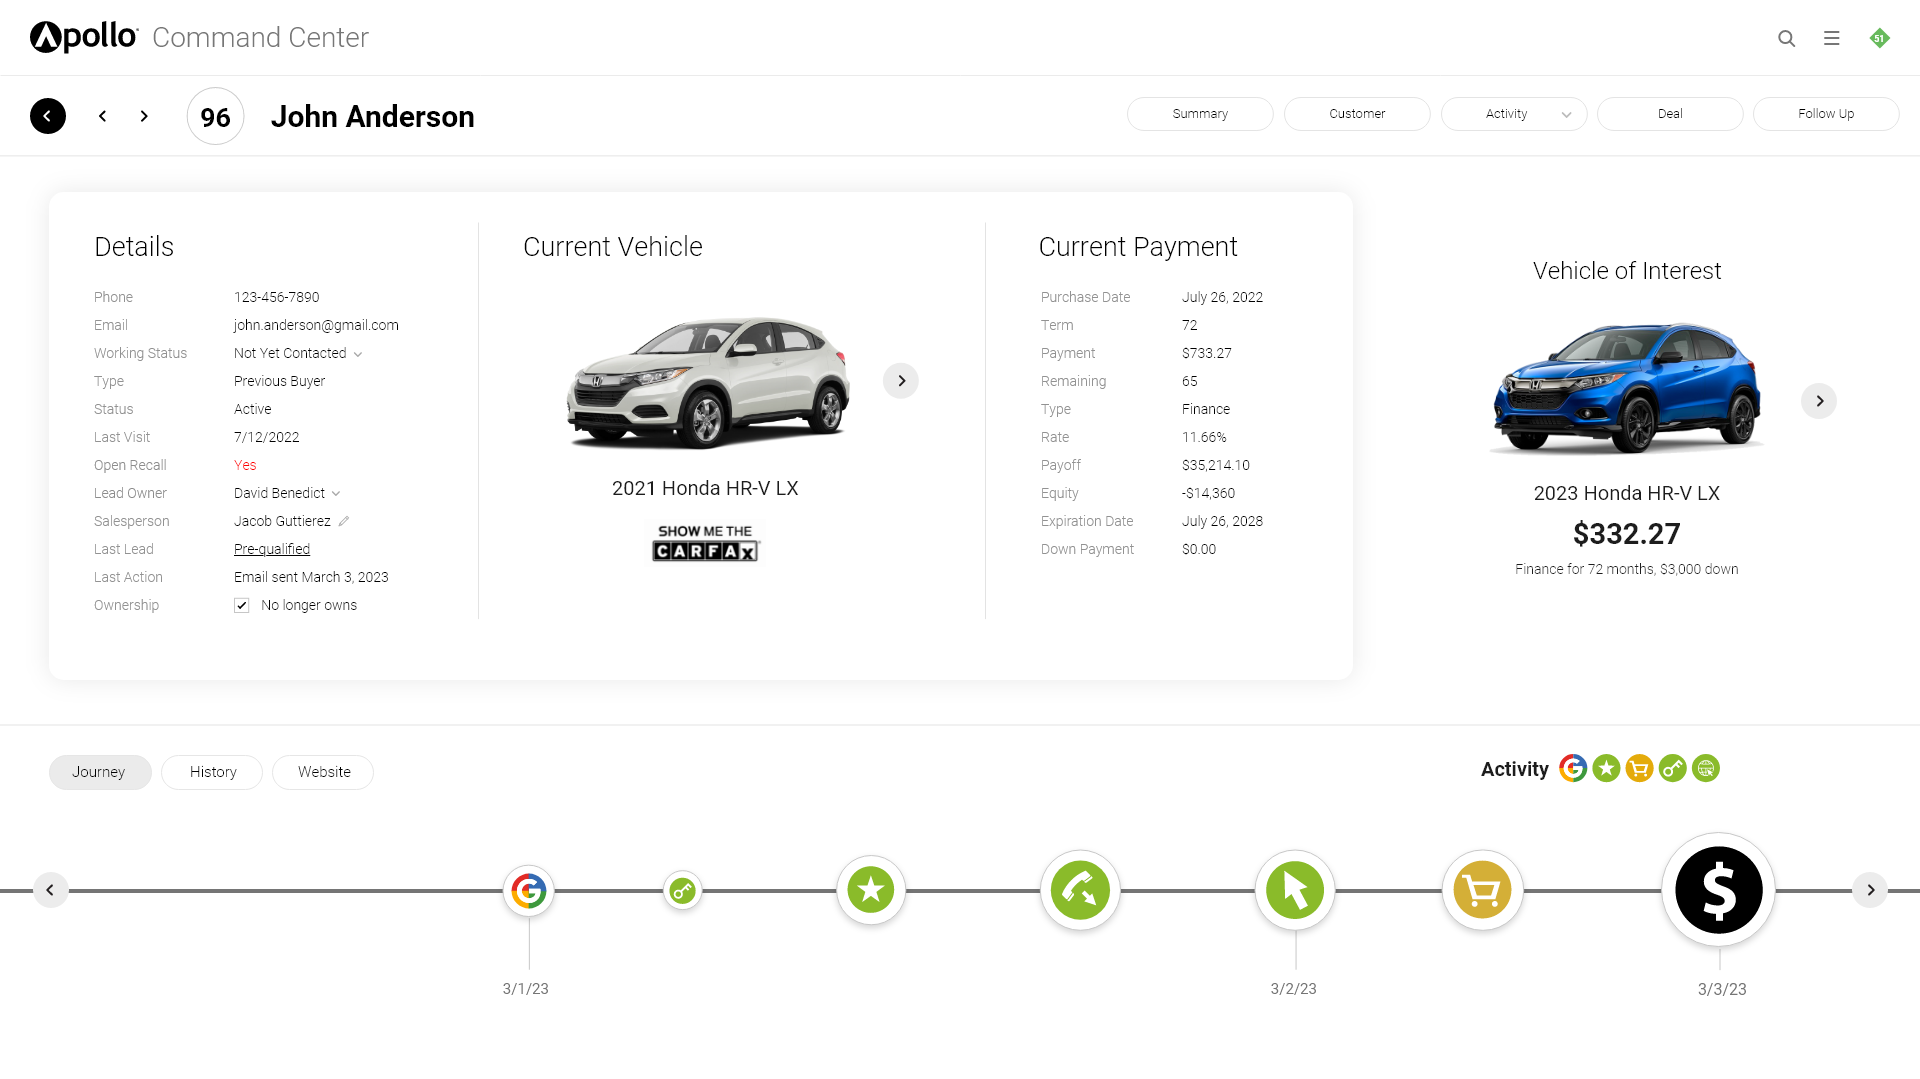Move journey timeline right arrow
Screen dimensions: 1920x1079
[1870, 890]
